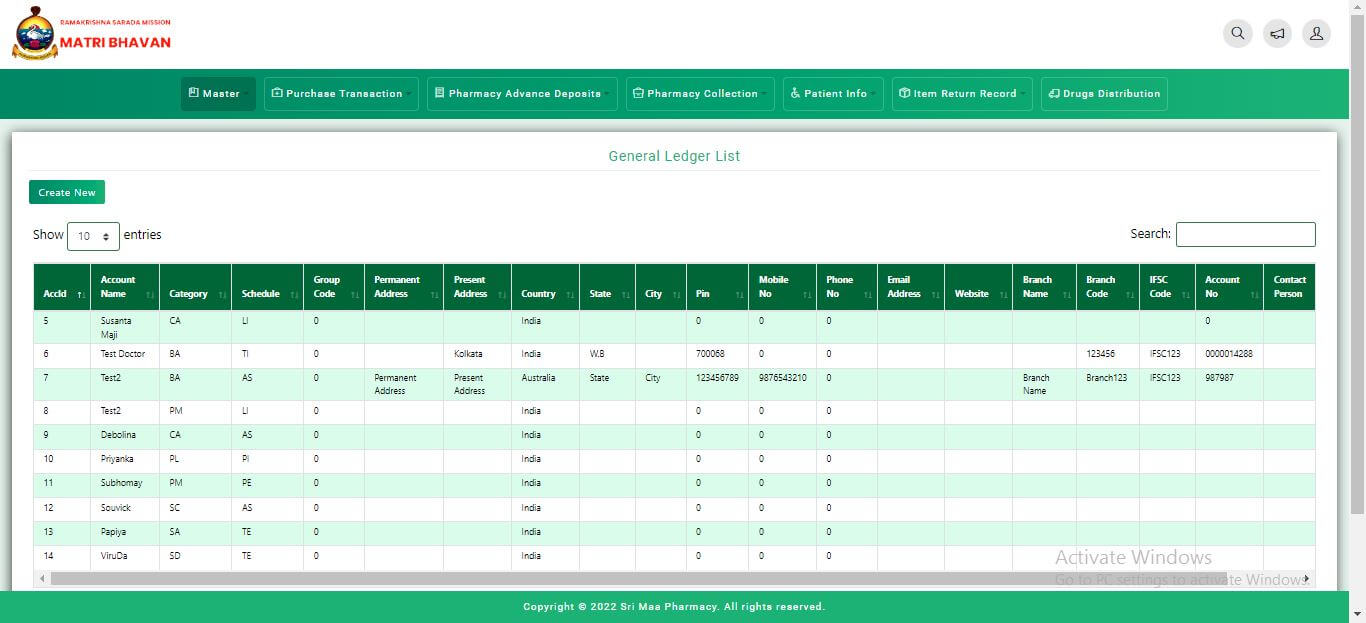Sort table by Group Code column
The width and height of the screenshot is (1366, 623).
click(334, 287)
